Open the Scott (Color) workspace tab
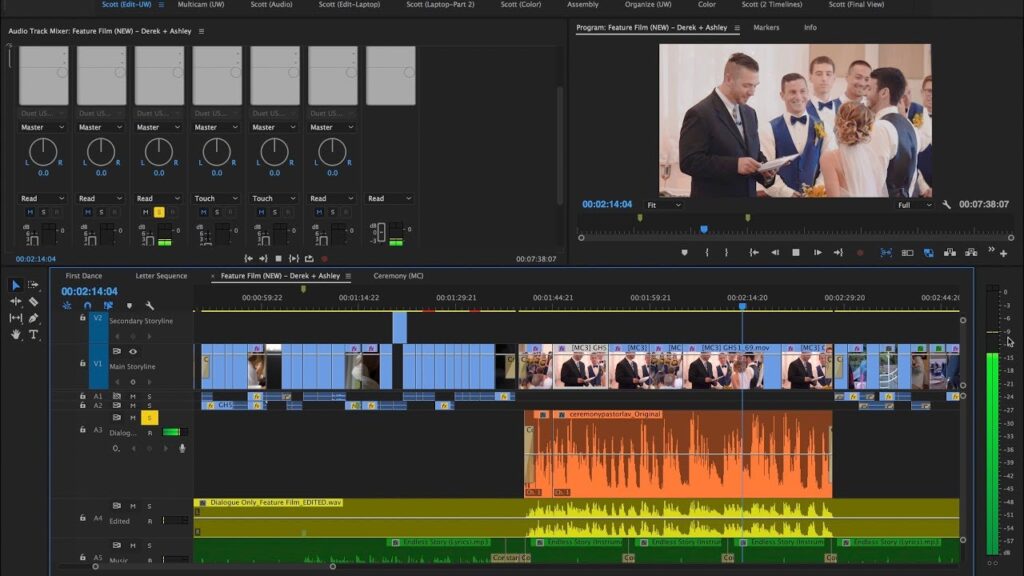 pyautogui.click(x=521, y=5)
